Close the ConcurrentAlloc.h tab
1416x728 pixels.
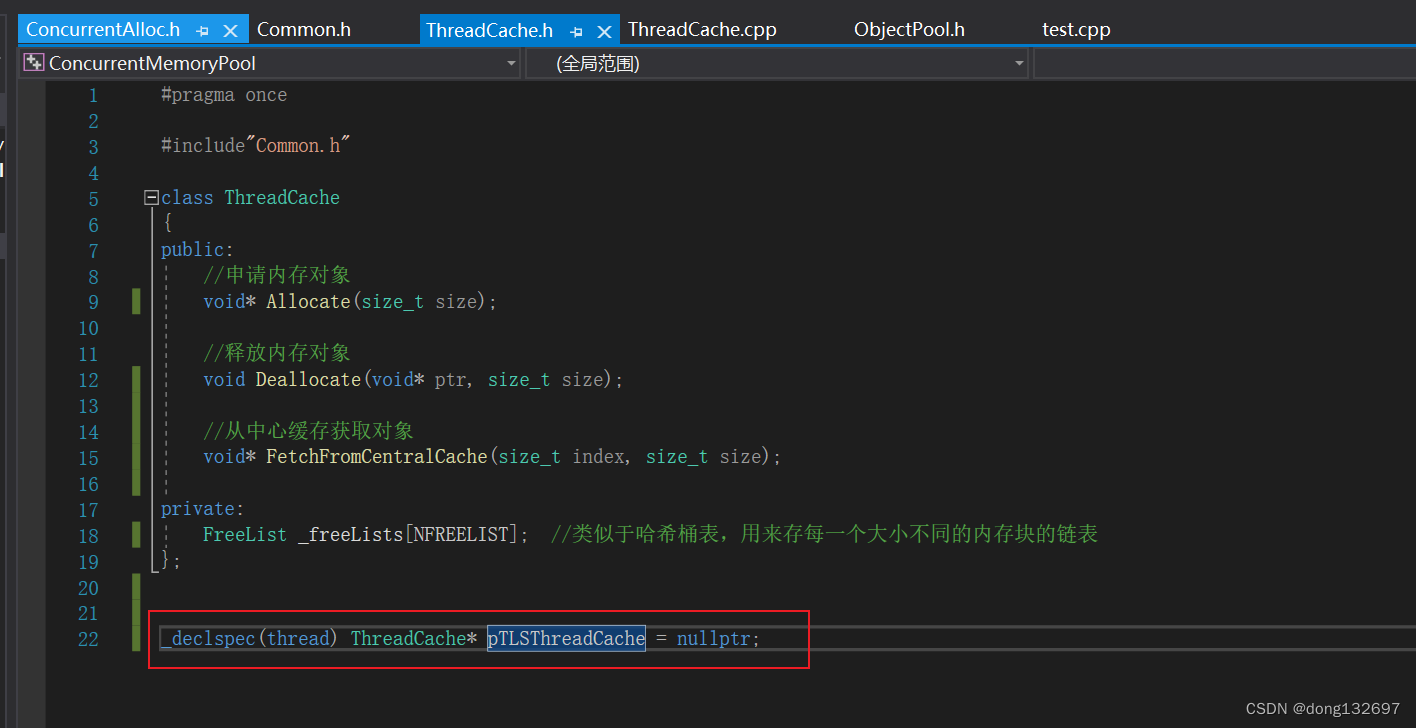click(x=230, y=31)
